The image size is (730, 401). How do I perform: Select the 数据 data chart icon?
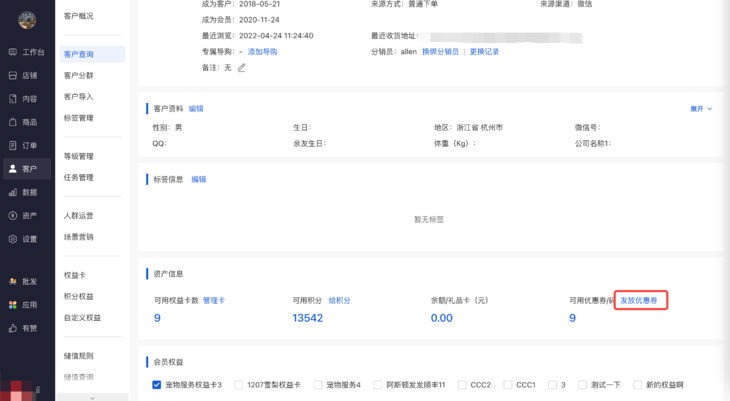(x=13, y=192)
